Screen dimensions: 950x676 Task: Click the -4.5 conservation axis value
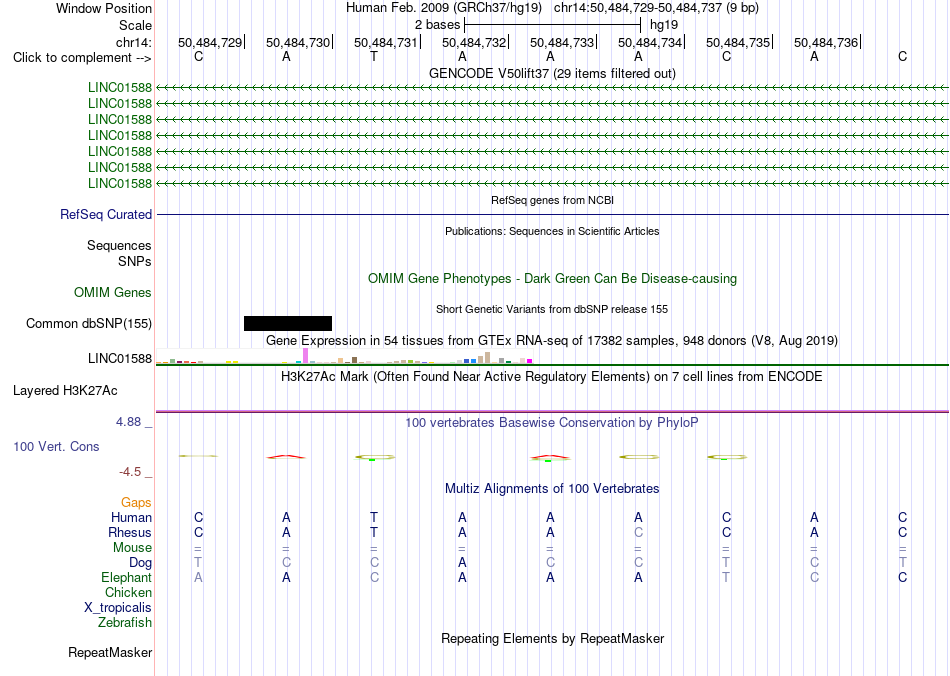coord(130,471)
